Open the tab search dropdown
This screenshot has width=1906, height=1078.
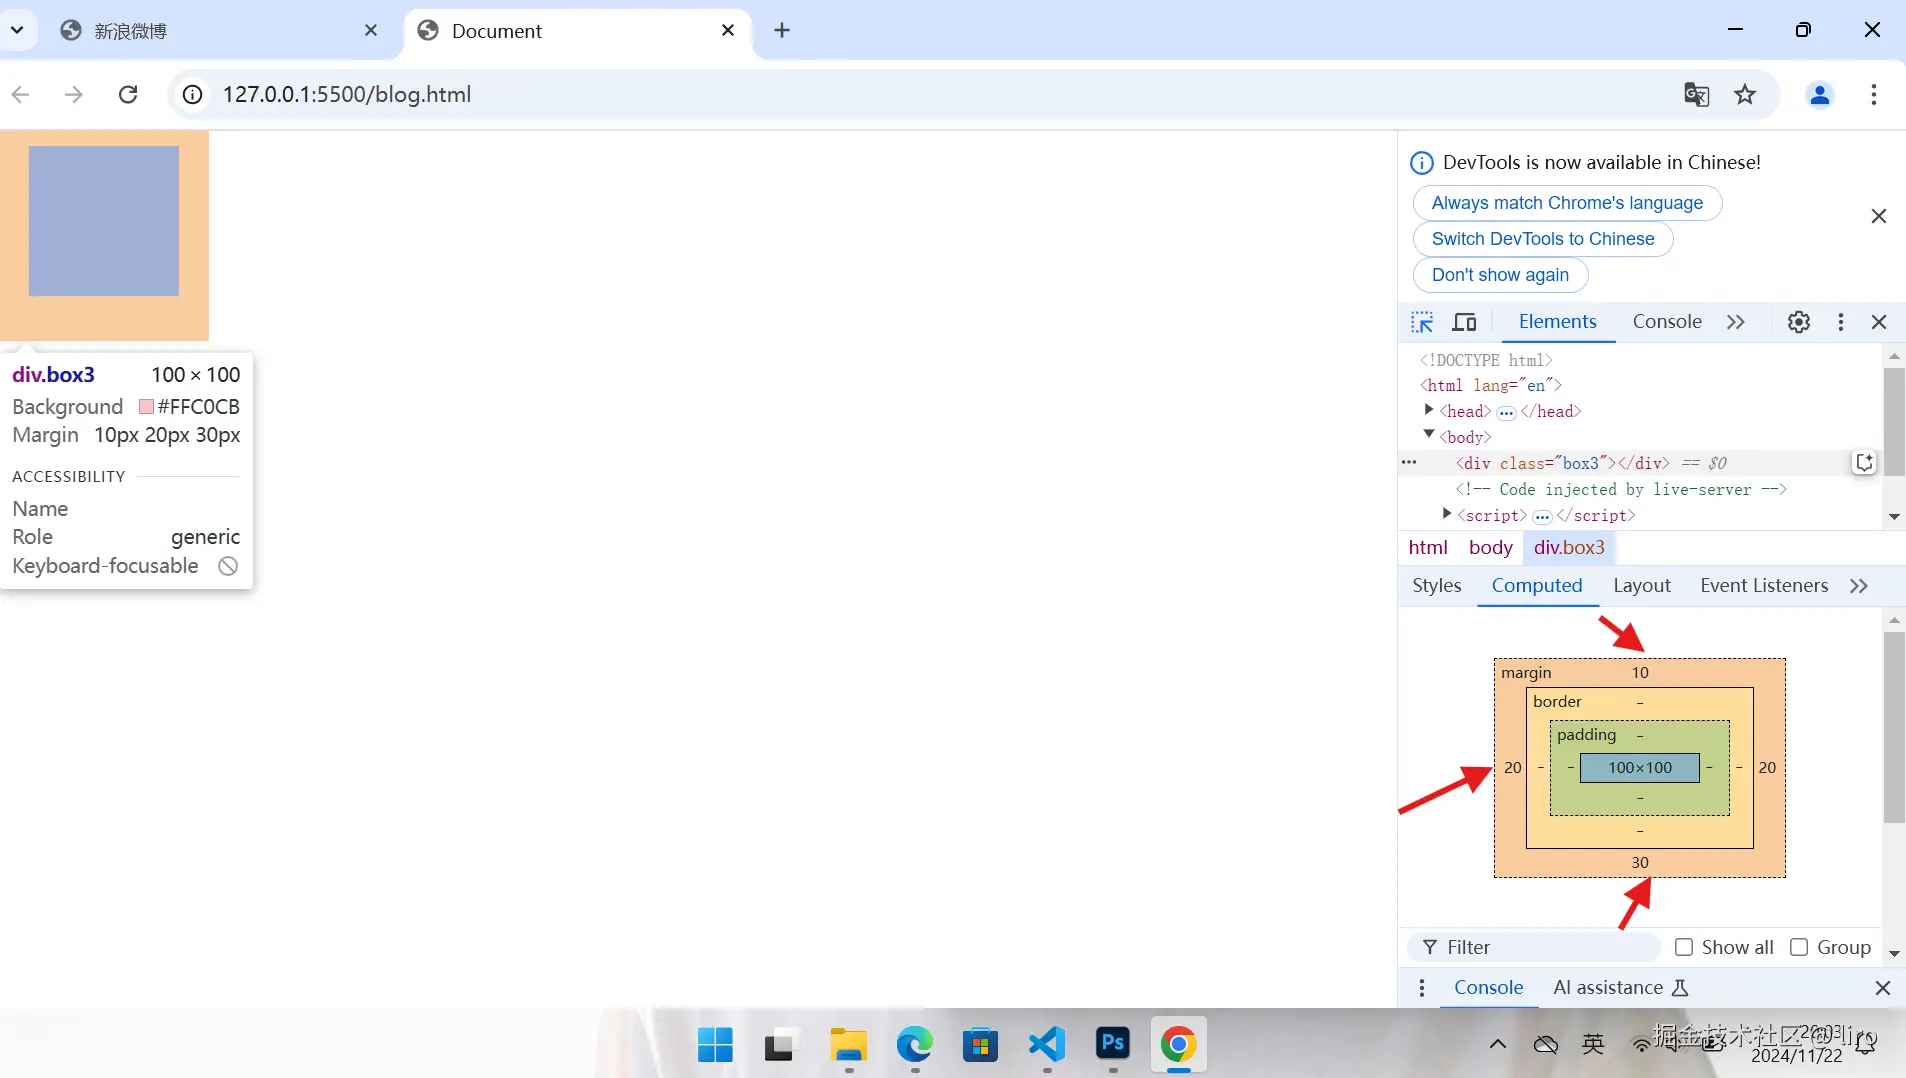pyautogui.click(x=17, y=30)
